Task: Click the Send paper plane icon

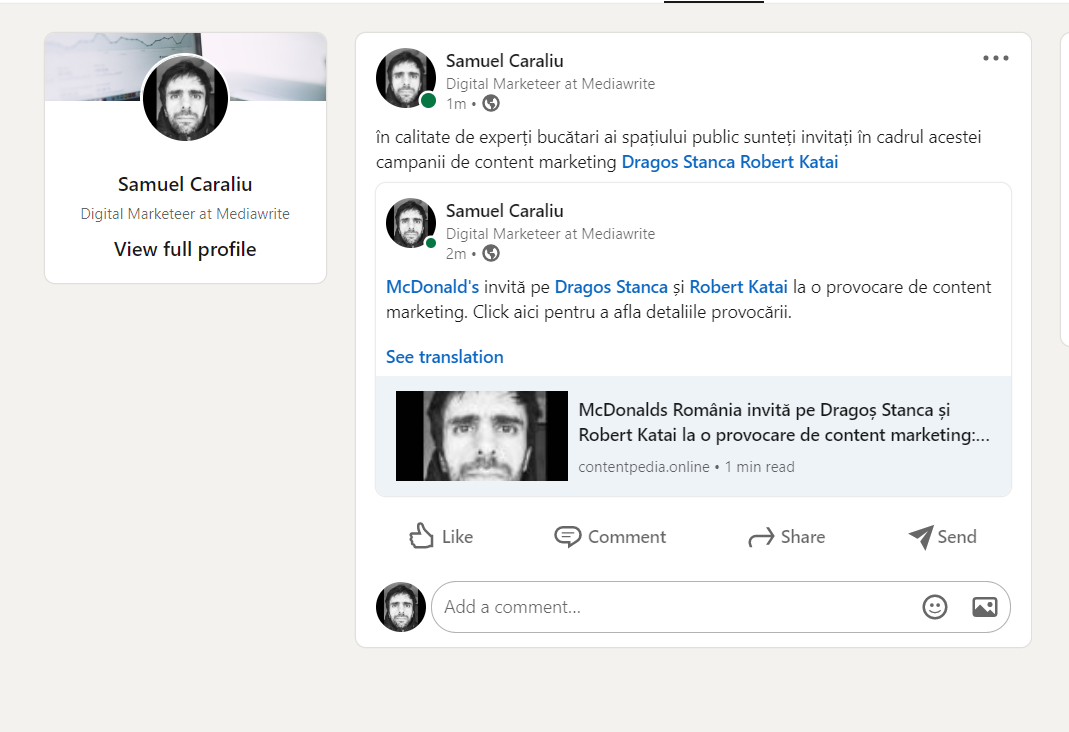Action: pyautogui.click(x=920, y=537)
